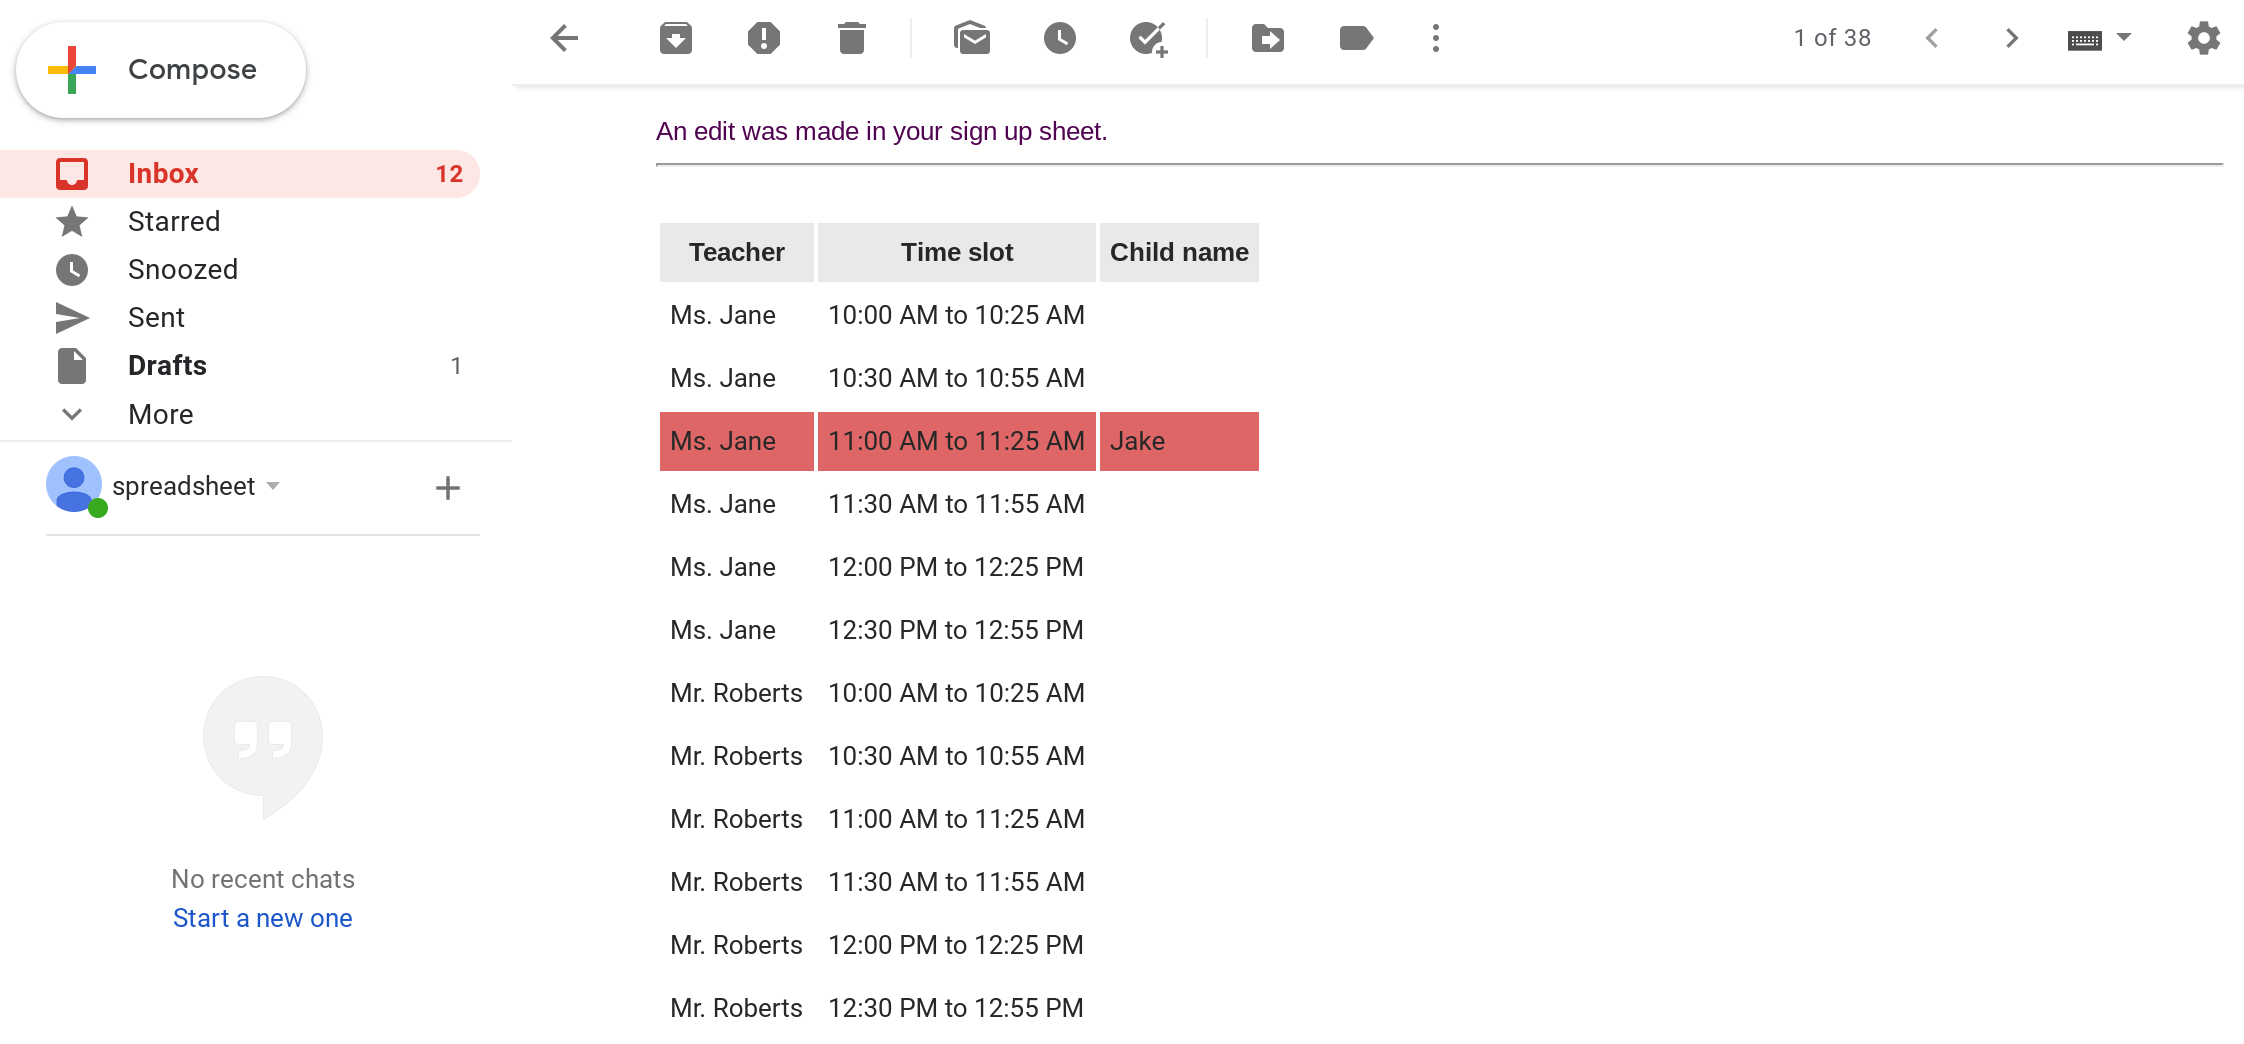
Task: Go to the next email with right chevron
Action: click(x=2012, y=39)
